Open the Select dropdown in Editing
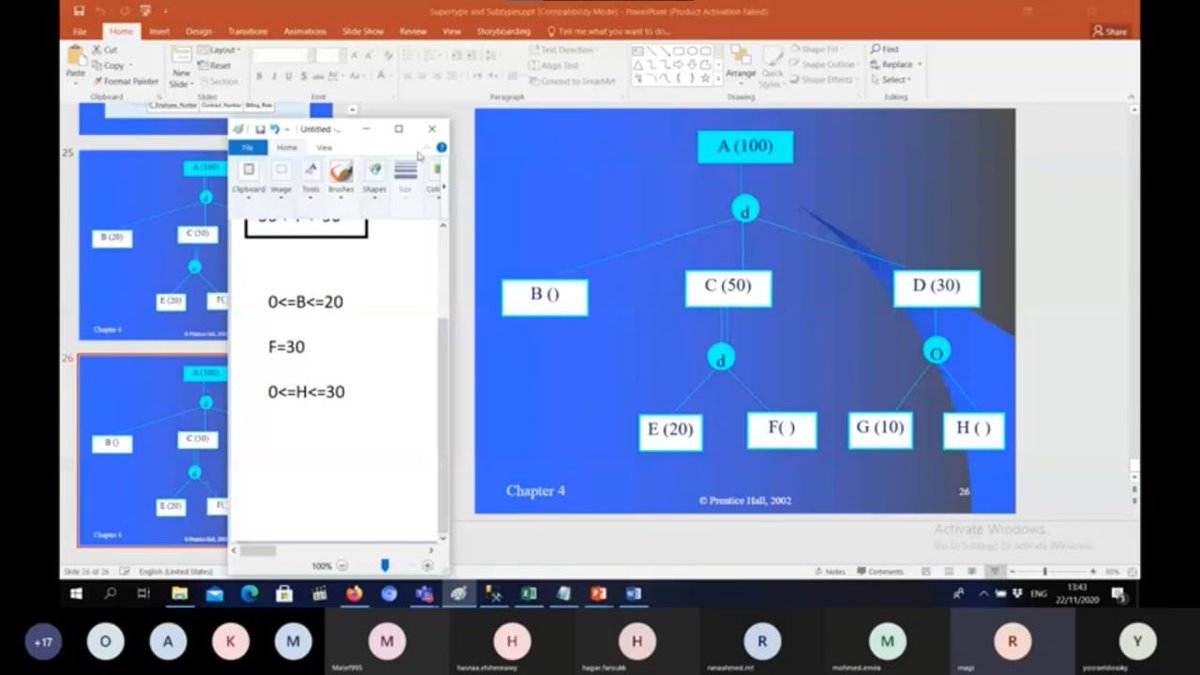Screen dimensions: 1200x675 890,79
